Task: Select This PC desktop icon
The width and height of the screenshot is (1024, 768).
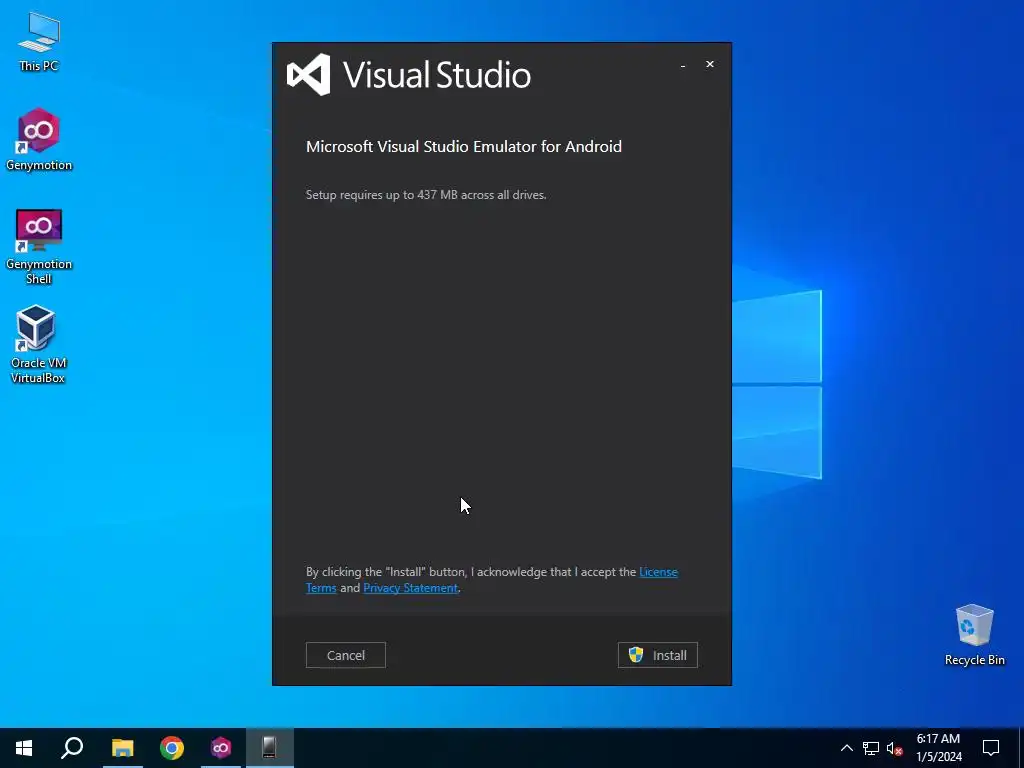Action: (x=39, y=42)
